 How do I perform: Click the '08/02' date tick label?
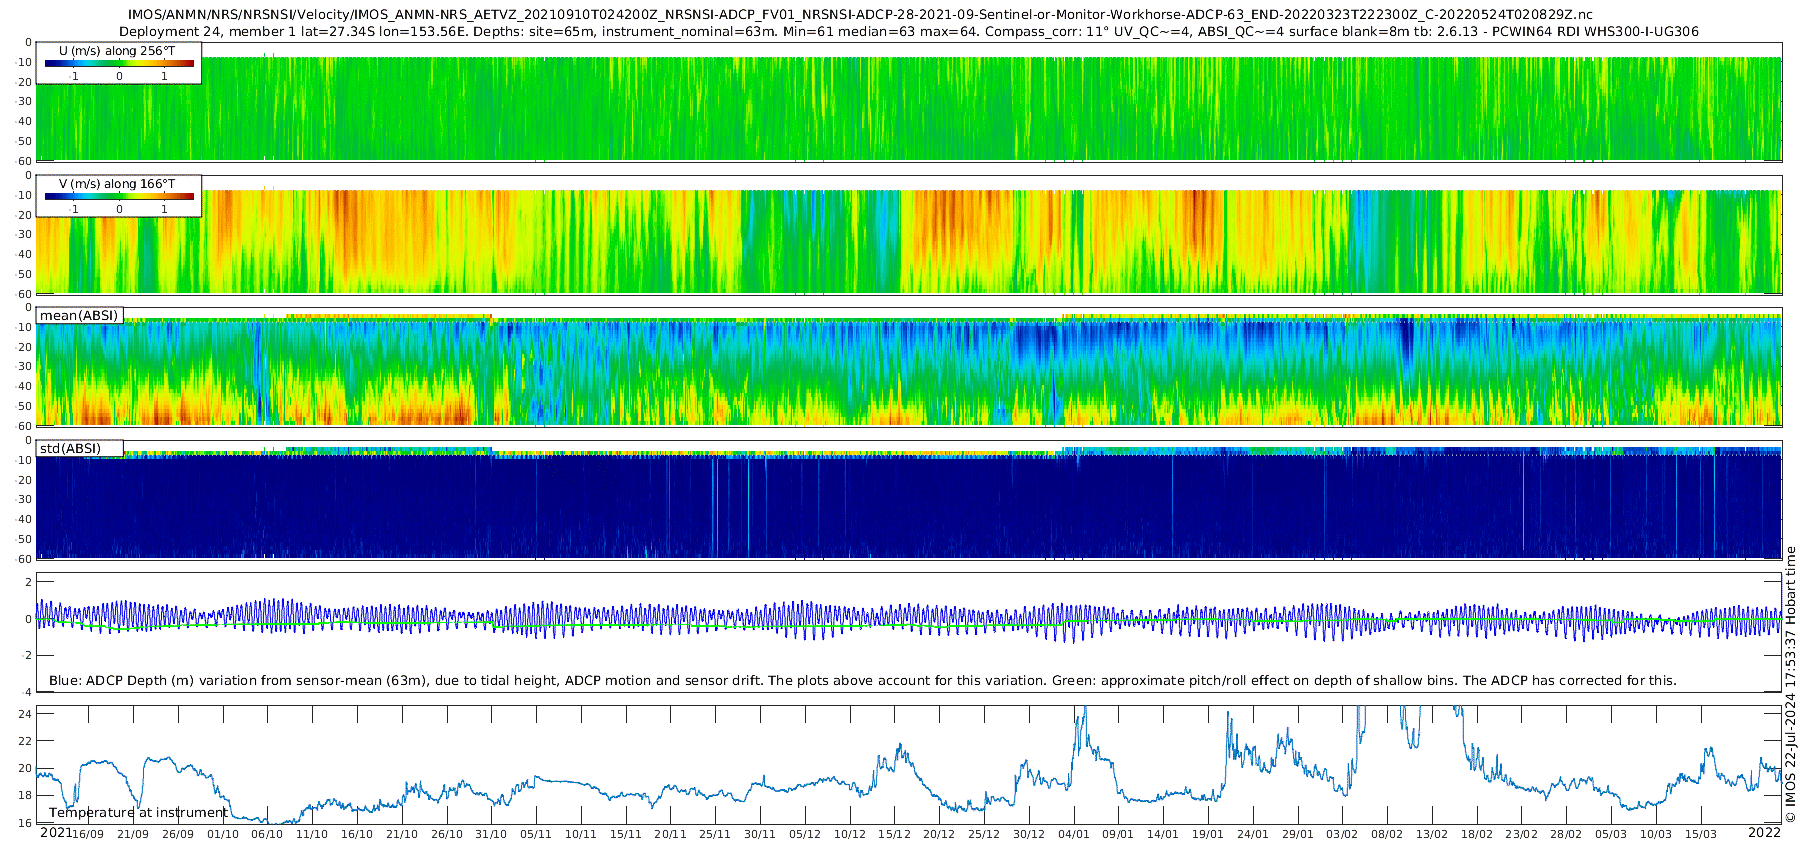[1387, 834]
